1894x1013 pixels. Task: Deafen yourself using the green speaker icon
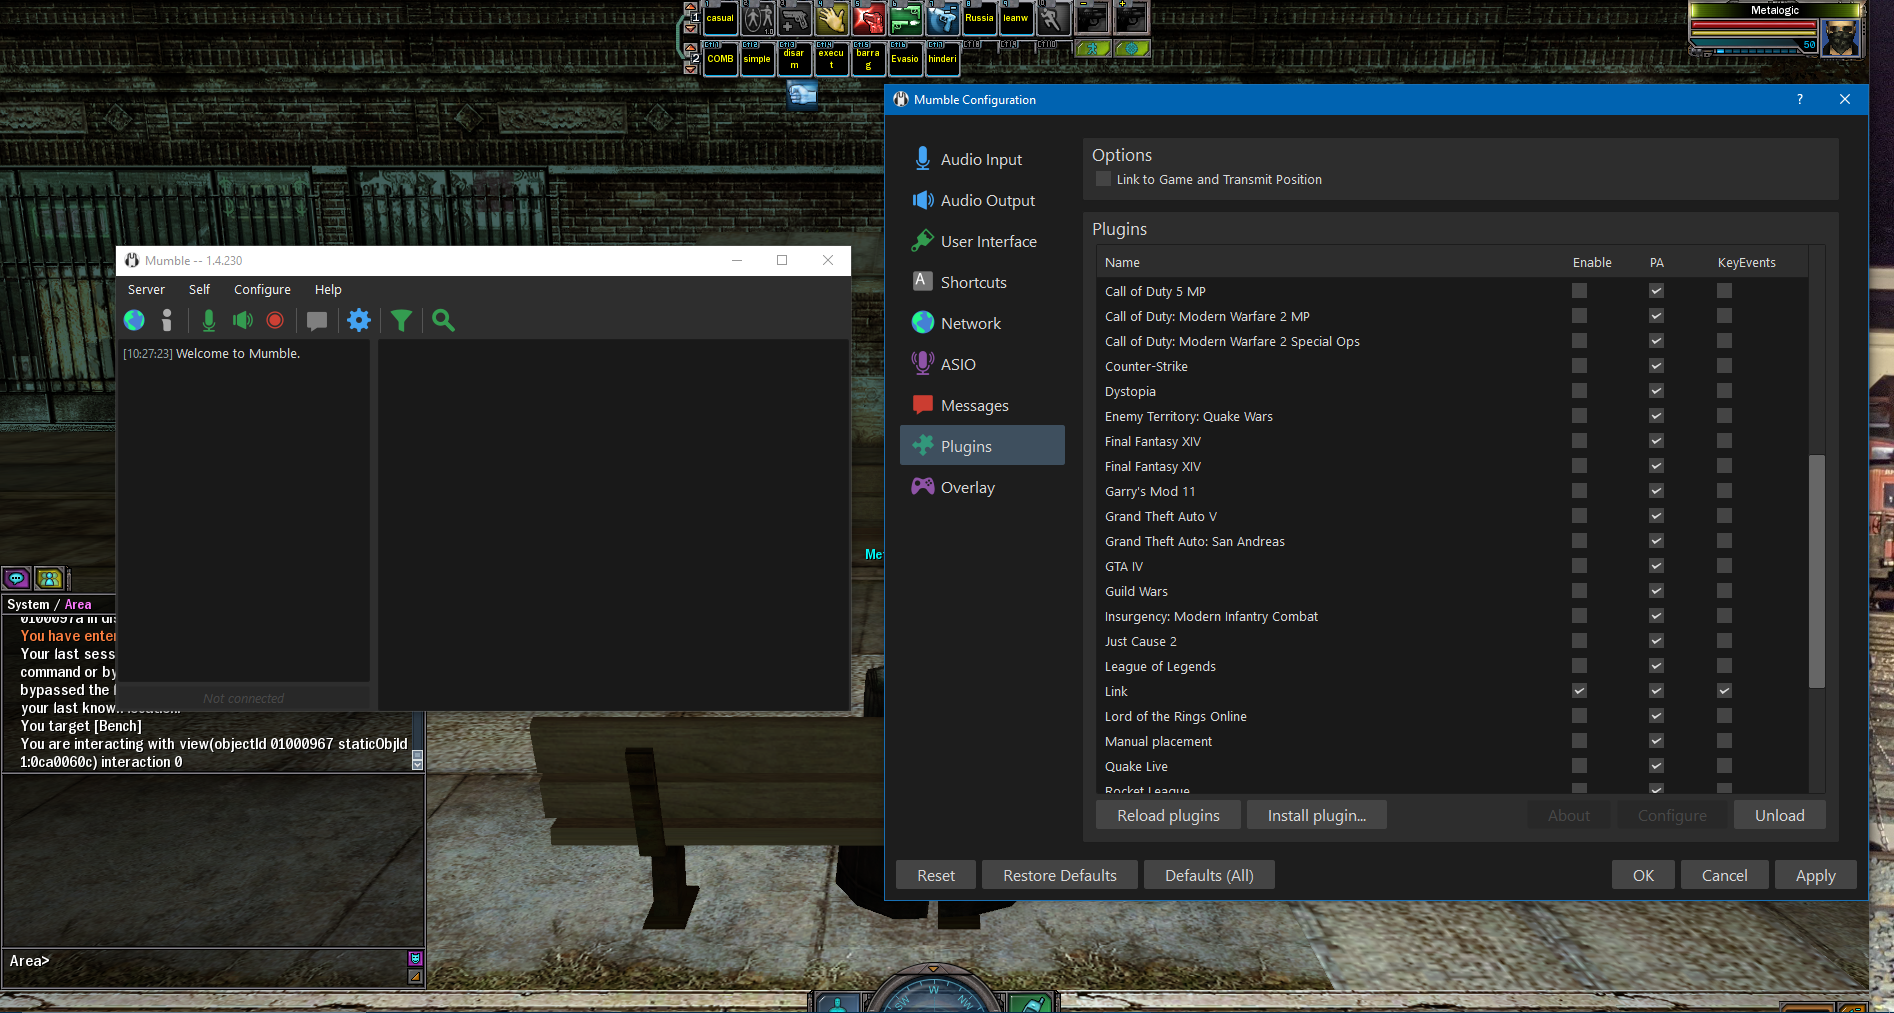[x=242, y=320]
